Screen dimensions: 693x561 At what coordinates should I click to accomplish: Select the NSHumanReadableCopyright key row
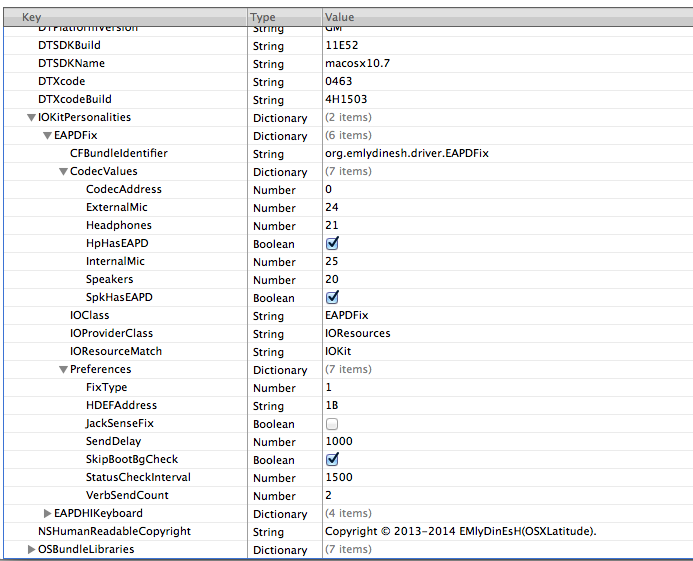point(114,531)
